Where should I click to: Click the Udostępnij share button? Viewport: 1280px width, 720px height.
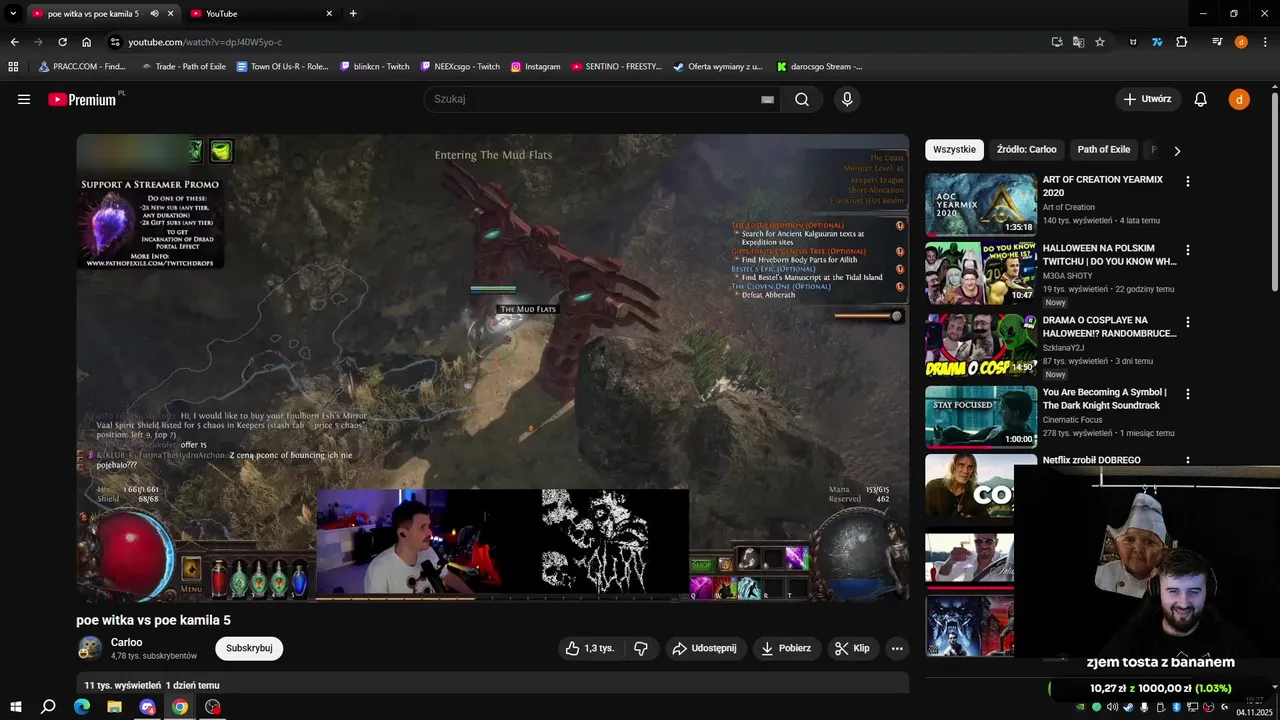pos(706,648)
